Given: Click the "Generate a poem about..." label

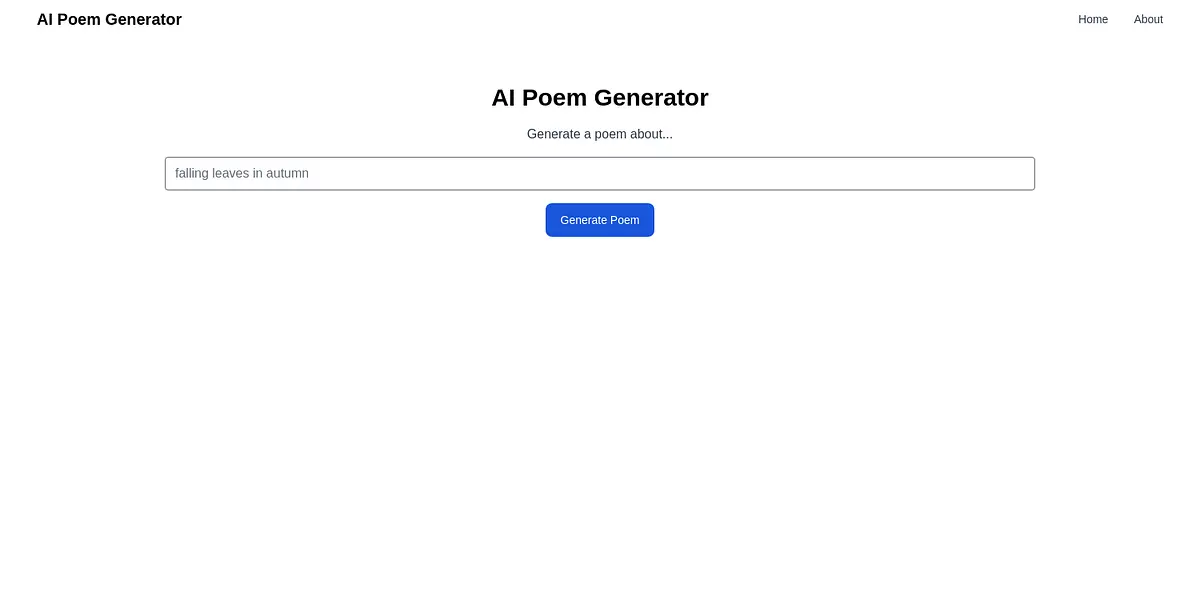Looking at the screenshot, I should pyautogui.click(x=600, y=134).
